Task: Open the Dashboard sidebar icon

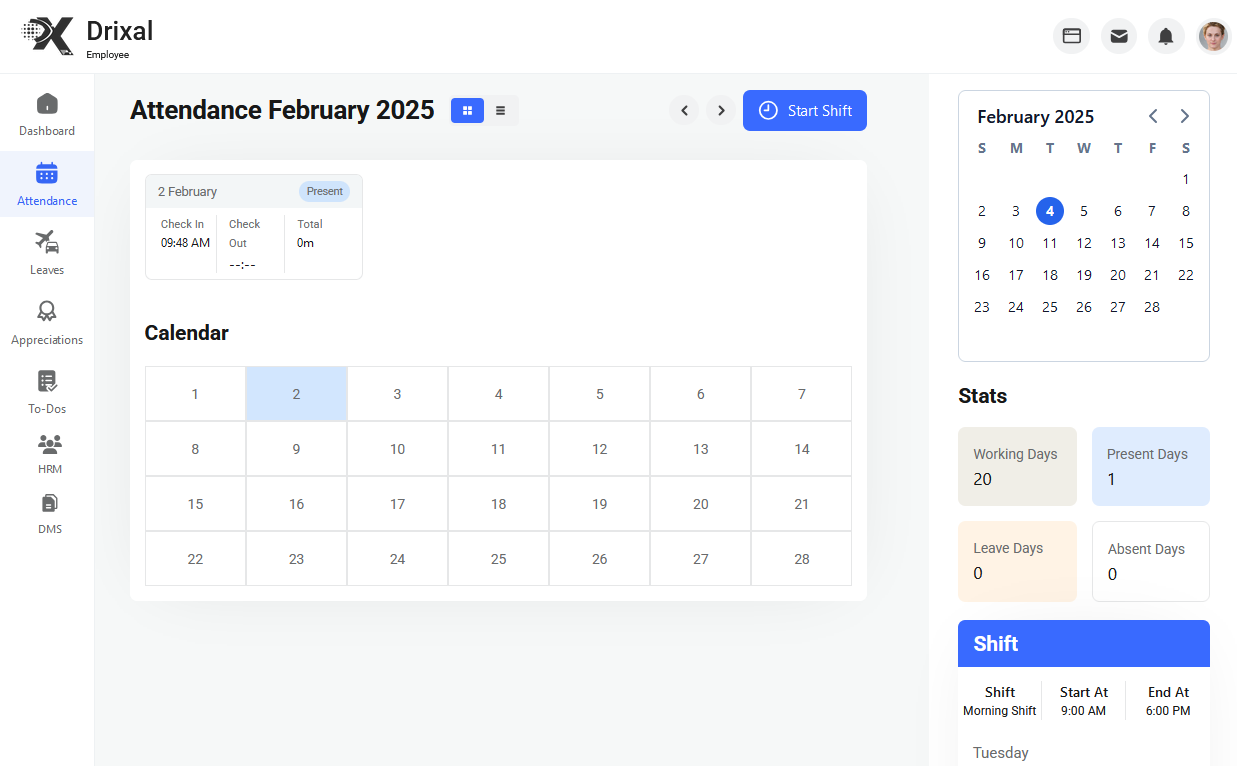Action: (47, 104)
